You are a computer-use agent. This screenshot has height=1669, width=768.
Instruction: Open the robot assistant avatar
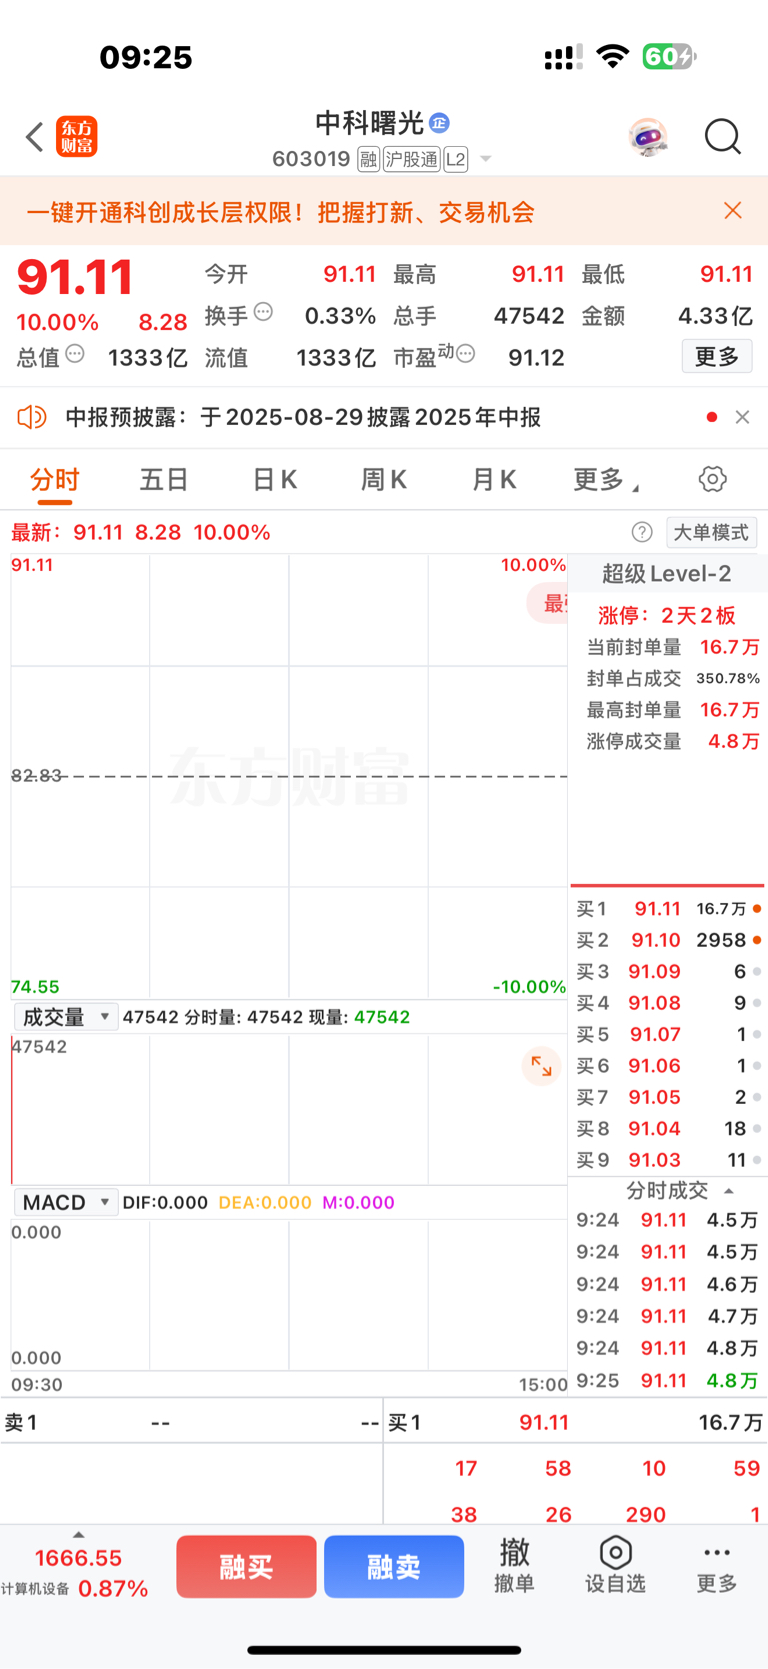[x=648, y=137]
